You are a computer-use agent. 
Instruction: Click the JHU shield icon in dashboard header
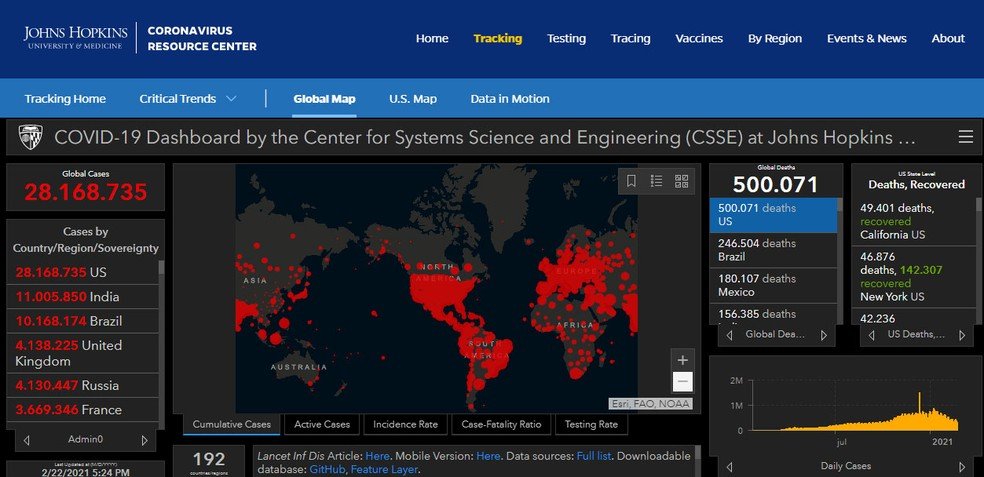[x=30, y=137]
